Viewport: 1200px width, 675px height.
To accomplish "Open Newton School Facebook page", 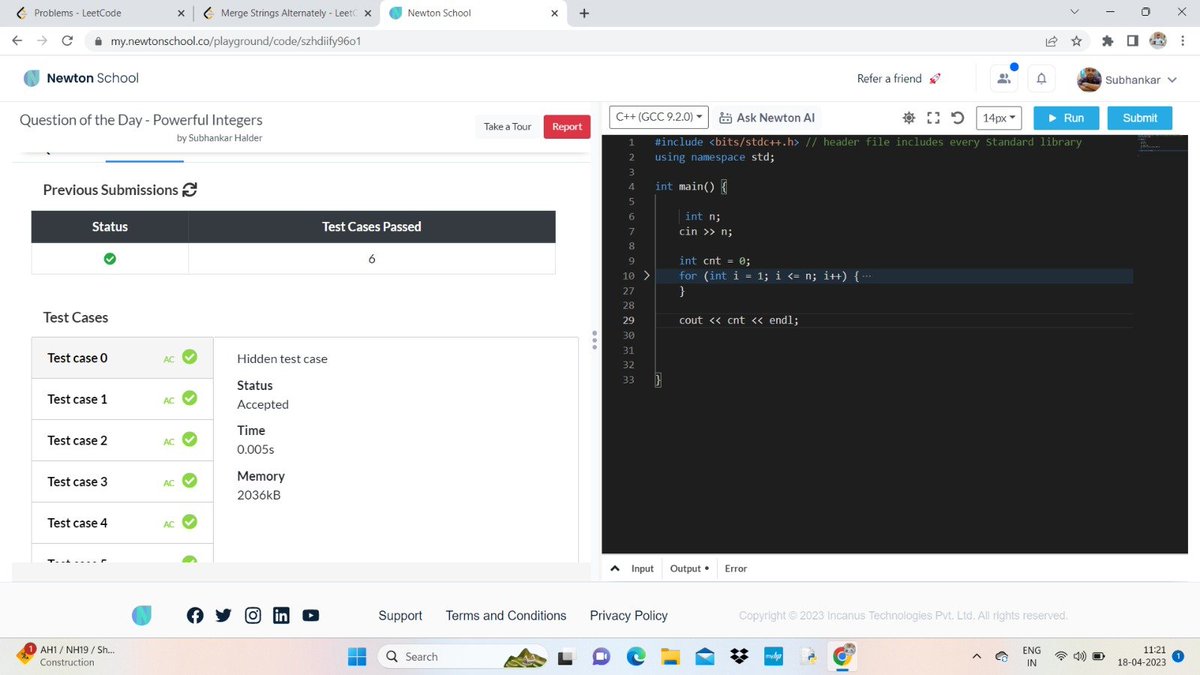I will 195,616.
